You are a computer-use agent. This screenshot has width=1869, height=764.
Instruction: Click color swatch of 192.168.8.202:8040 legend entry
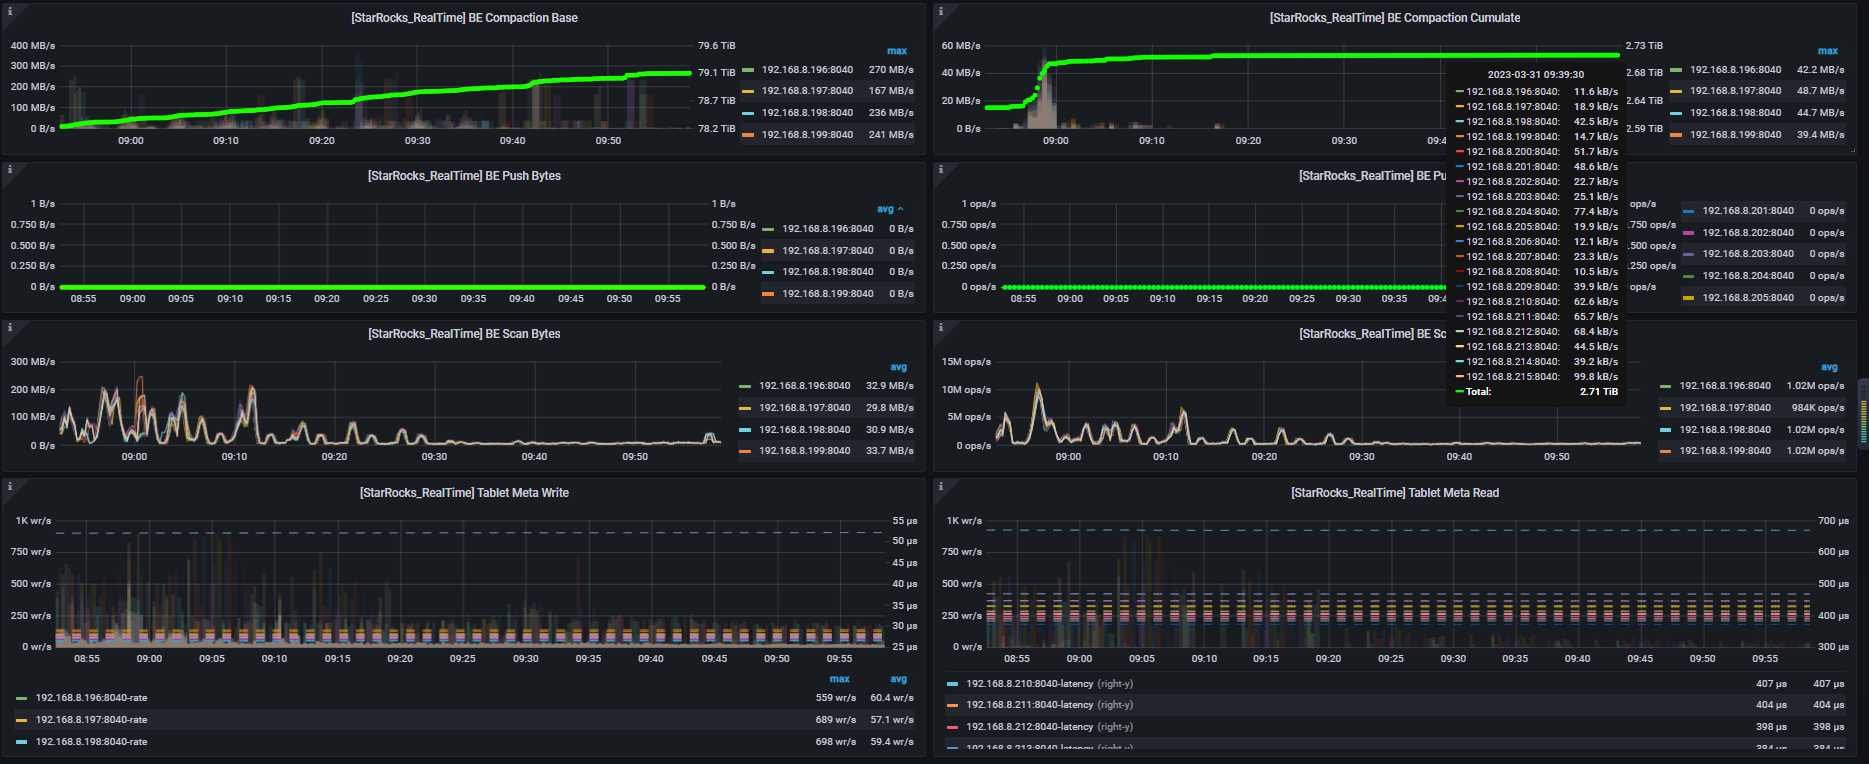coord(1688,233)
